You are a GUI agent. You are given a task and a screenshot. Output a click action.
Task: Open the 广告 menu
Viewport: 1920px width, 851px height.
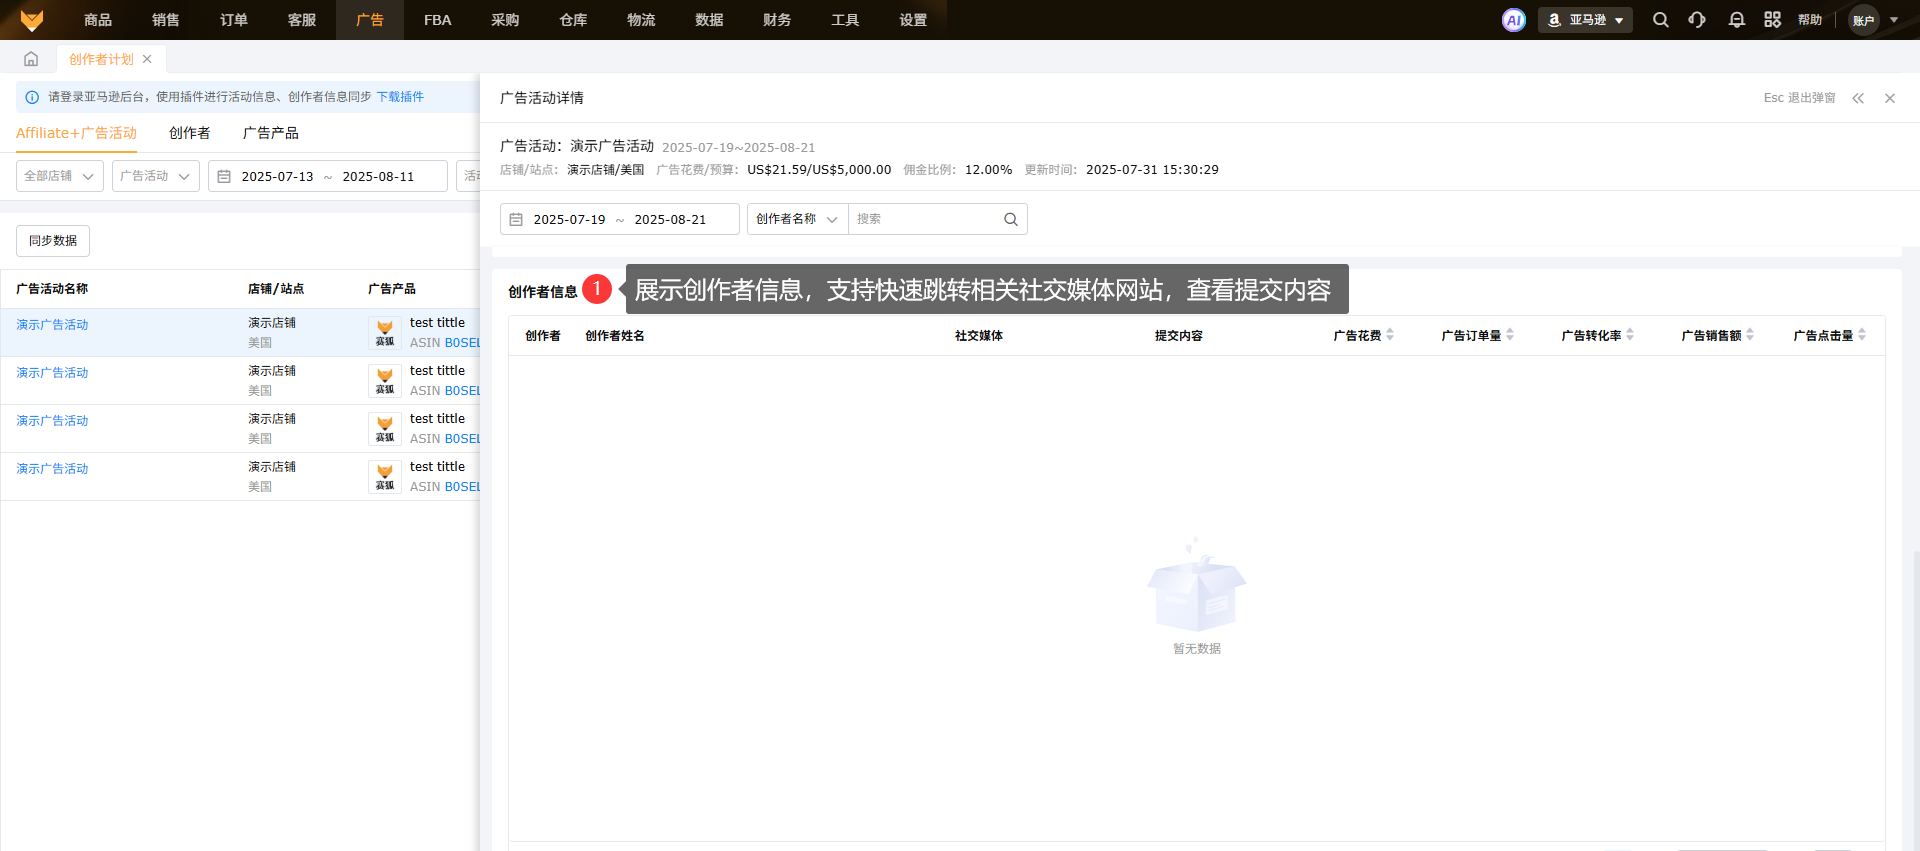[x=370, y=20]
